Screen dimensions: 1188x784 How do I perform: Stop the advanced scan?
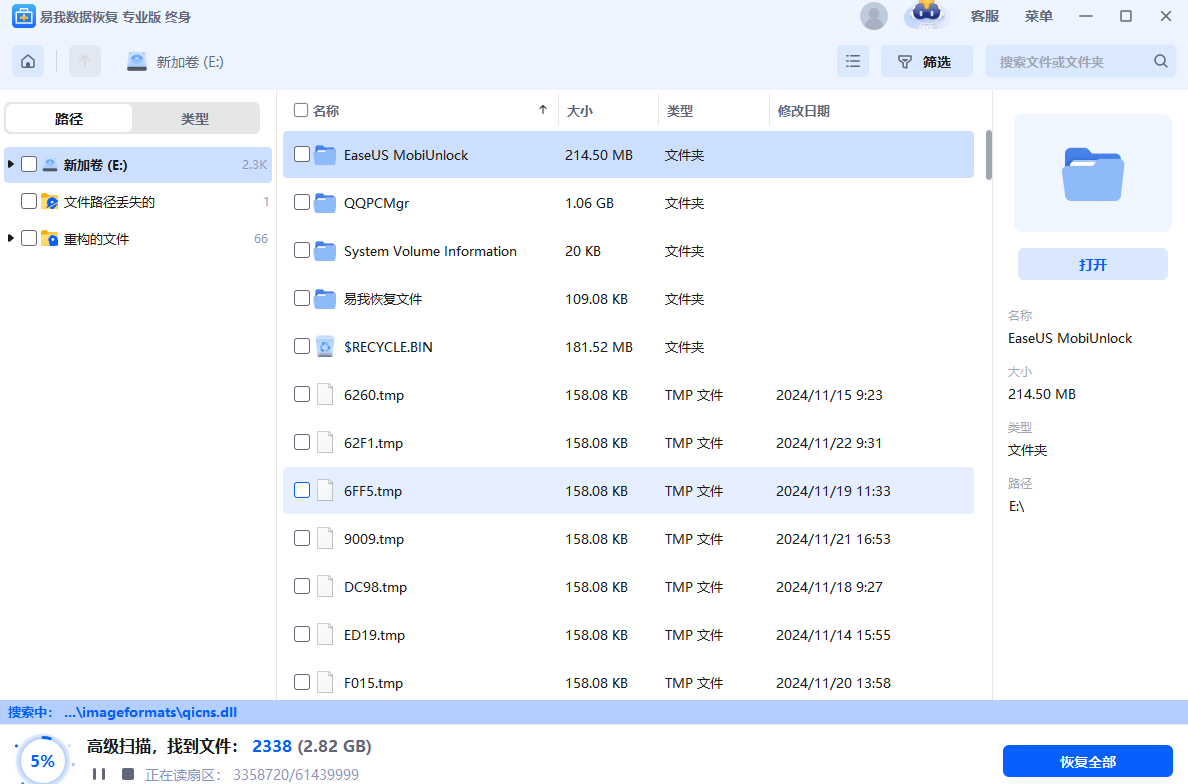point(128,774)
